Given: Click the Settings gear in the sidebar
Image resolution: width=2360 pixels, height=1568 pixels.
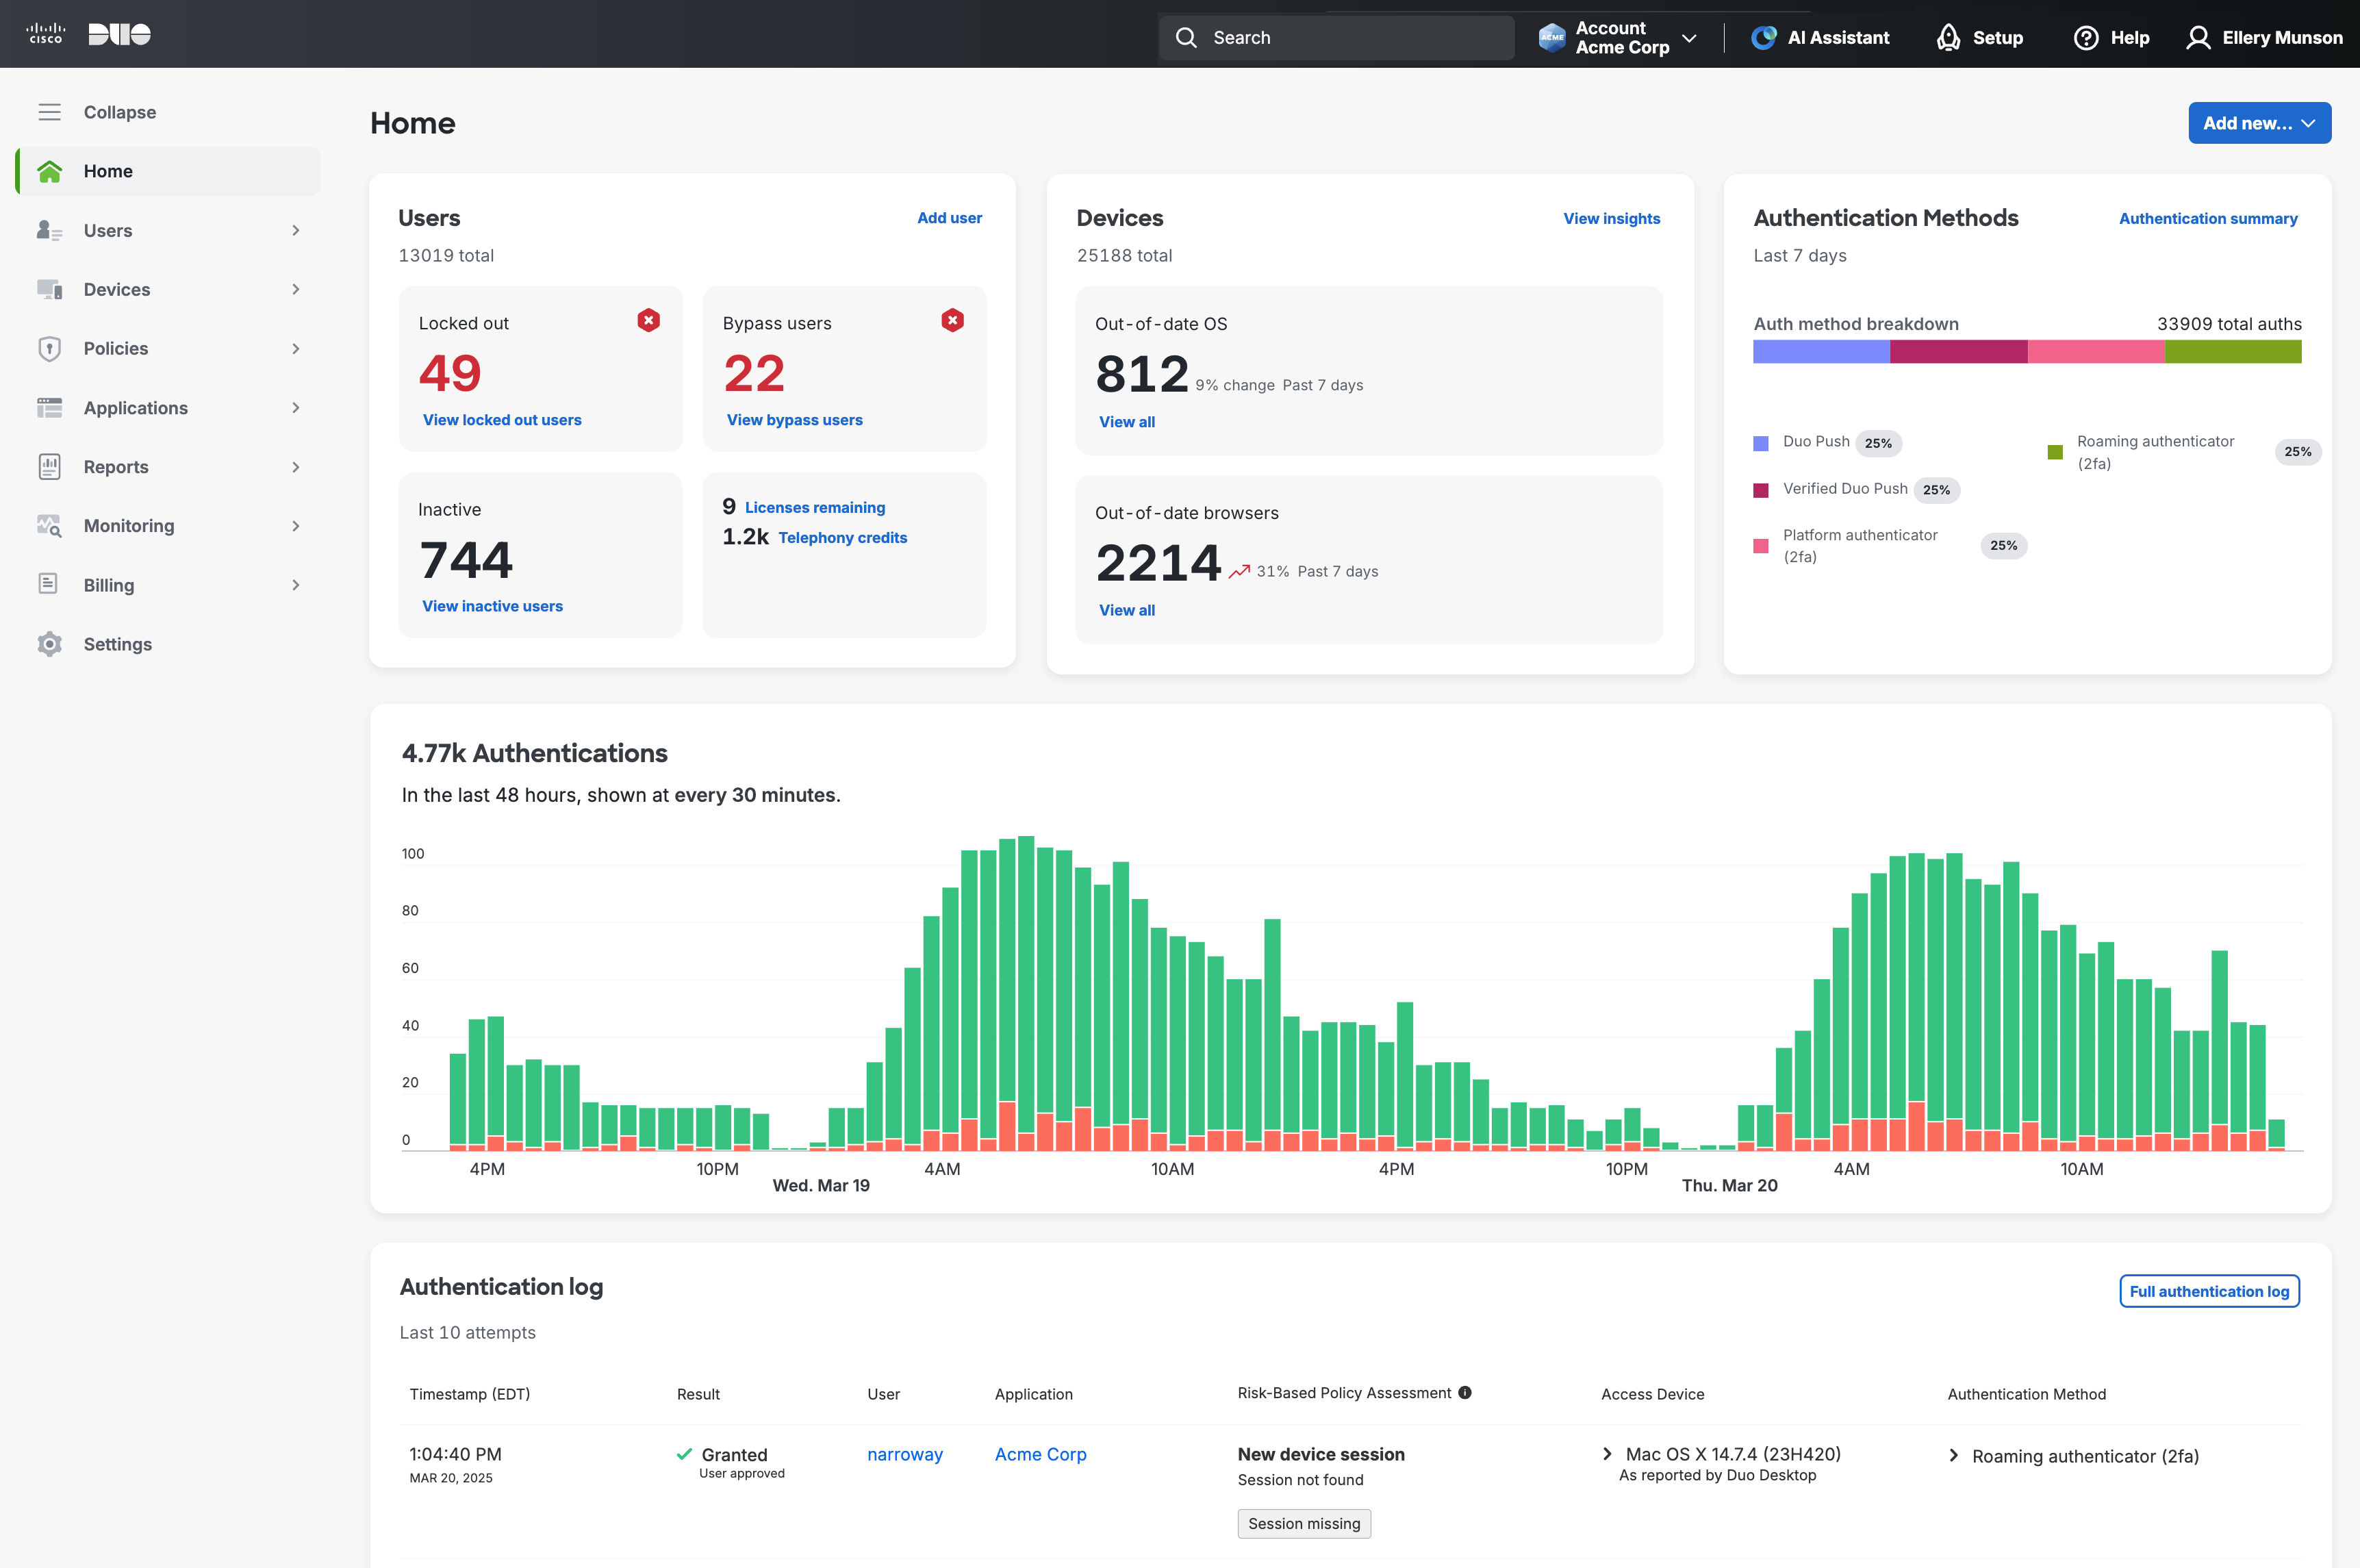Looking at the screenshot, I should 49,643.
